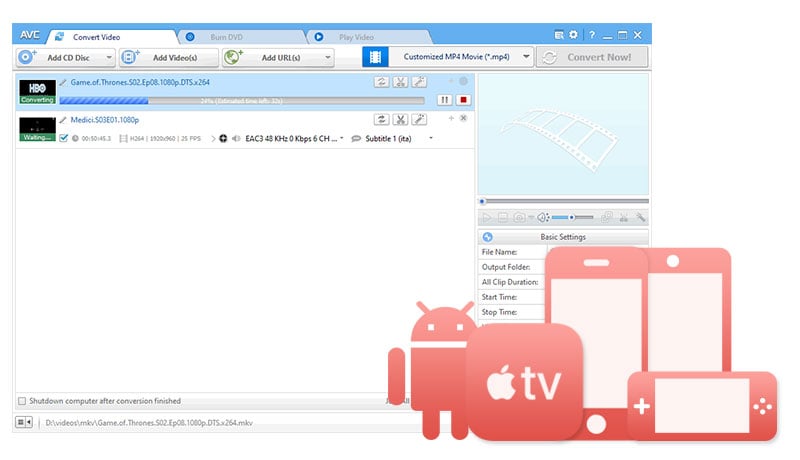Click the video stream film icon before H264
800x460 pixels.
coord(123,138)
